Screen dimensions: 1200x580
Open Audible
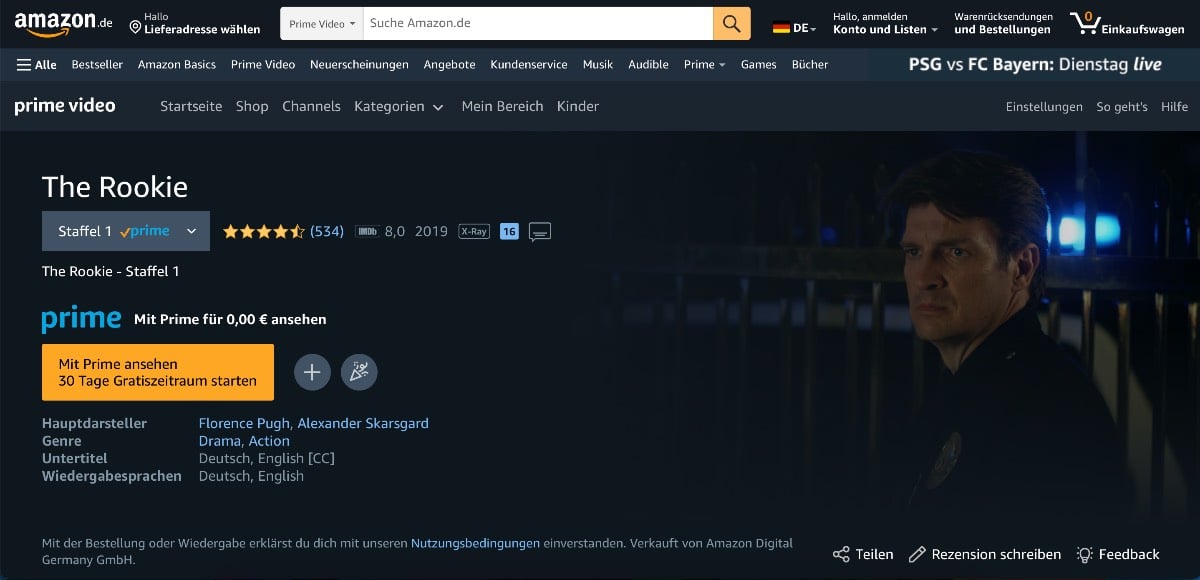coord(648,65)
